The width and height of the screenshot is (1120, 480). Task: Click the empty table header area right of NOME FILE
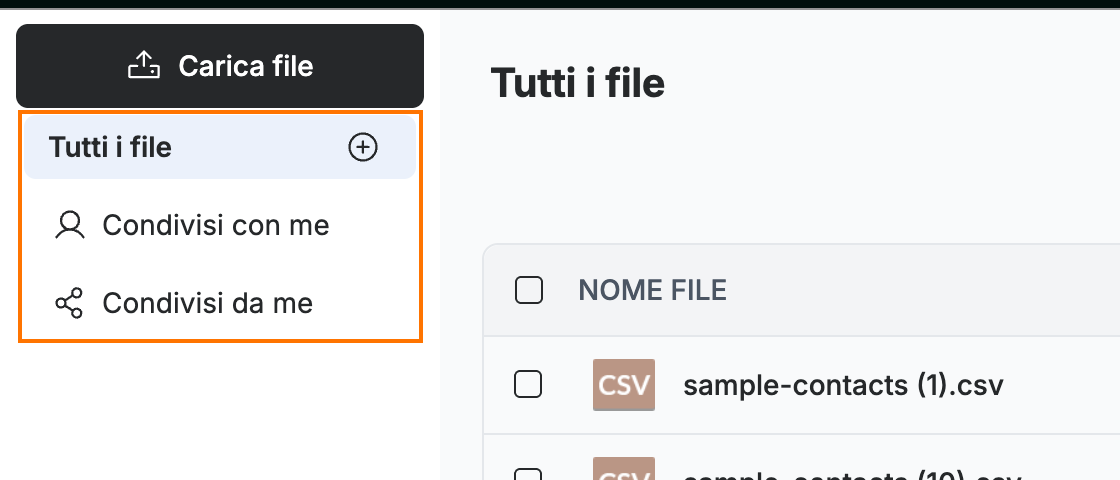[921, 290]
